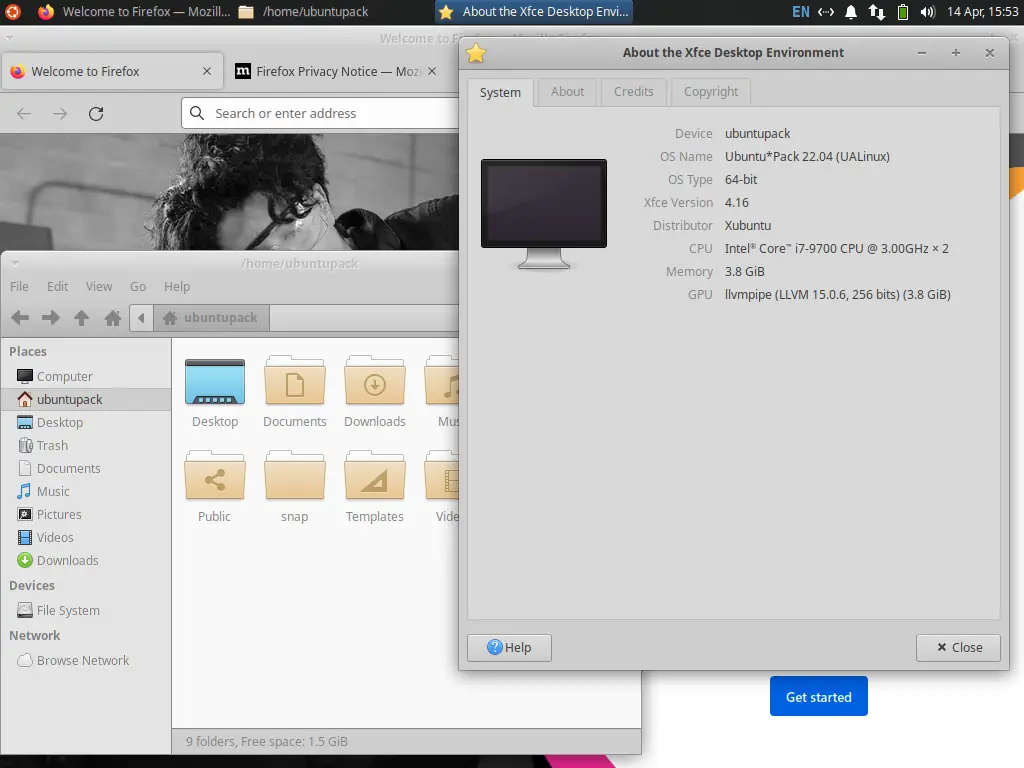Click Firefox forward arrow button
Image resolution: width=1024 pixels, height=768 pixels.
(x=60, y=114)
